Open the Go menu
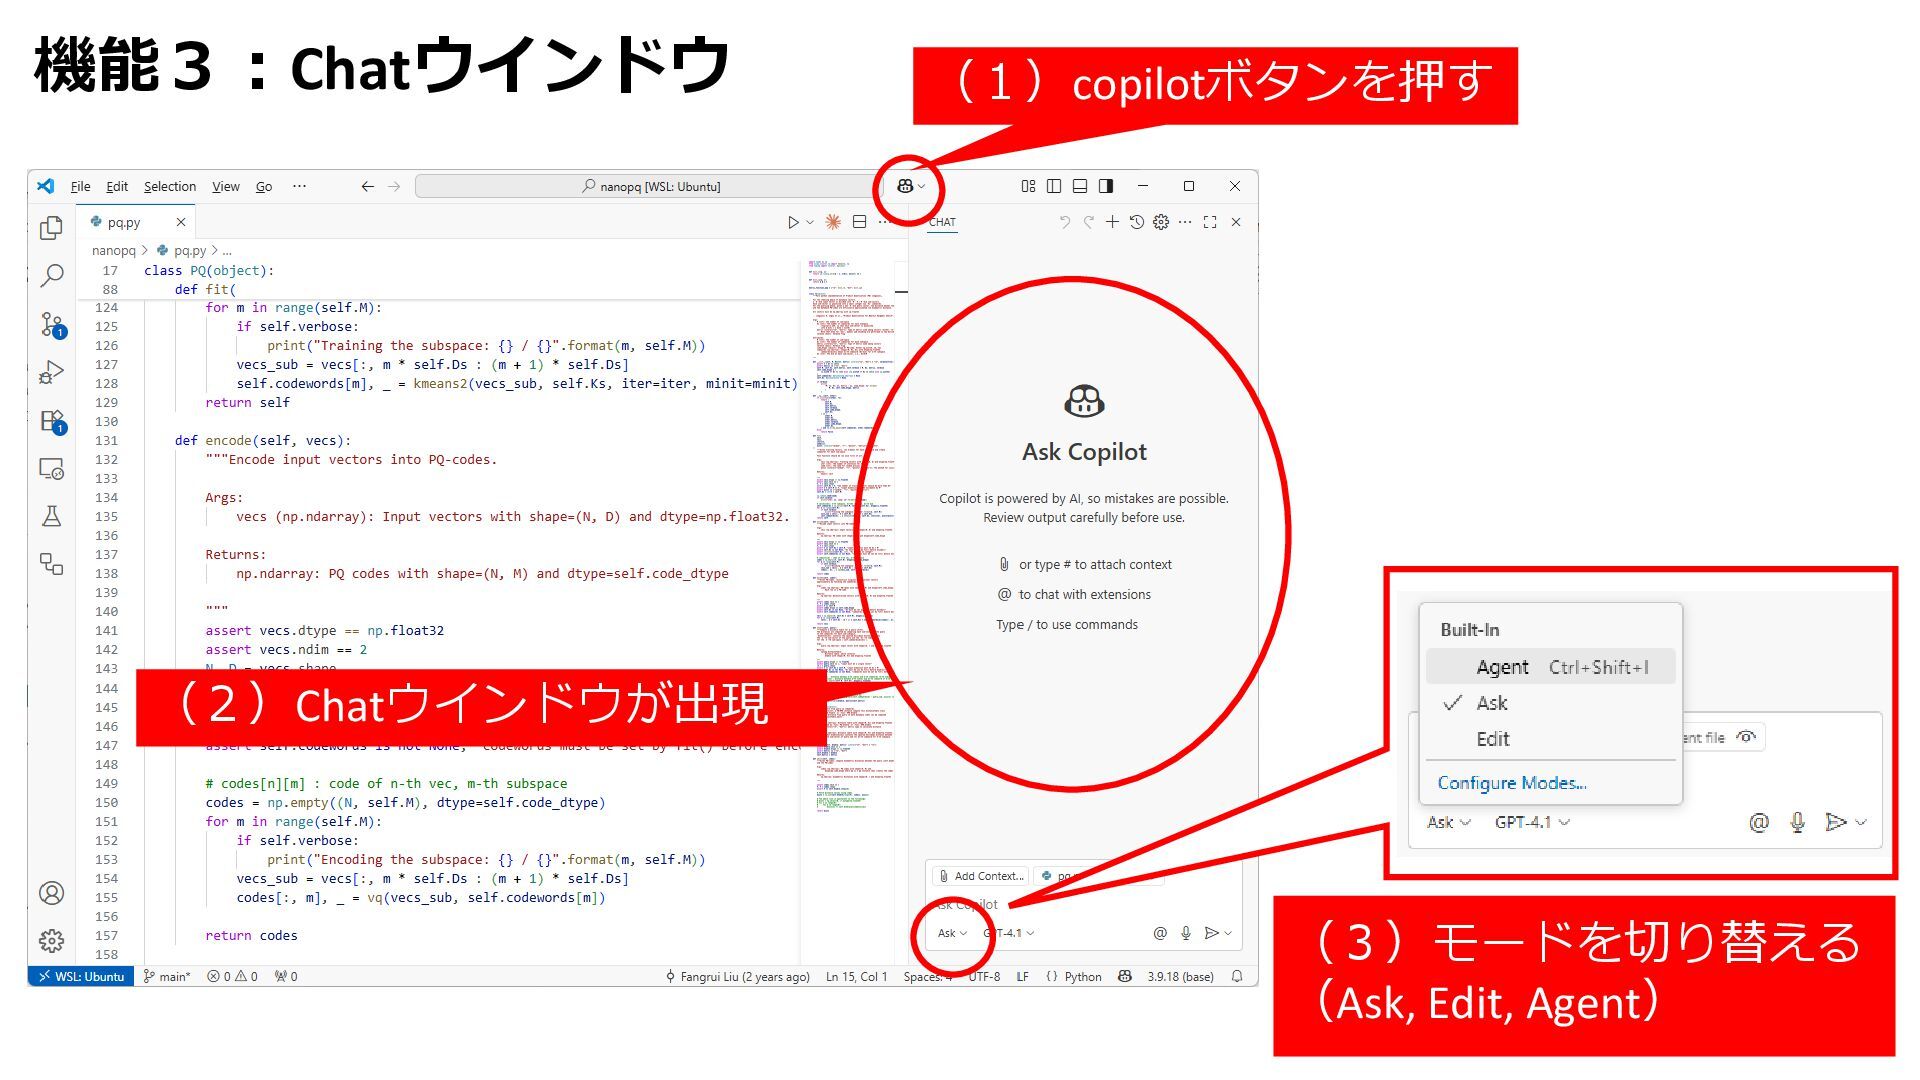The image size is (1920, 1080). click(264, 186)
